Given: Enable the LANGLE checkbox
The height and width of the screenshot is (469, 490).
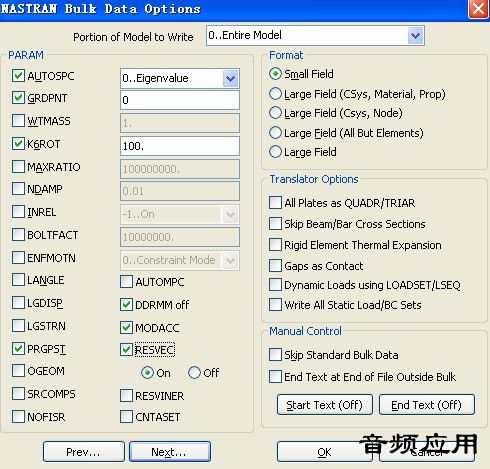Looking at the screenshot, I should (18, 280).
